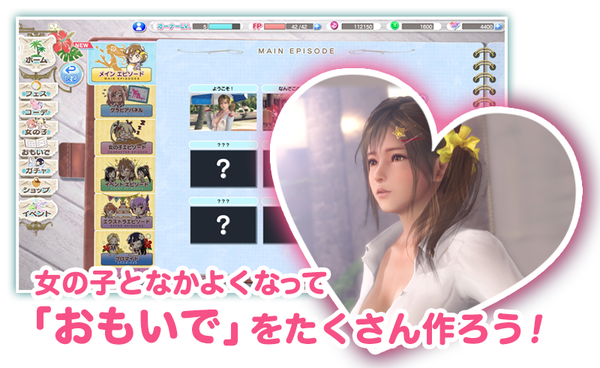The height and width of the screenshot is (368, 600).
Task: Open the owner profile icon
Action: 139,26
